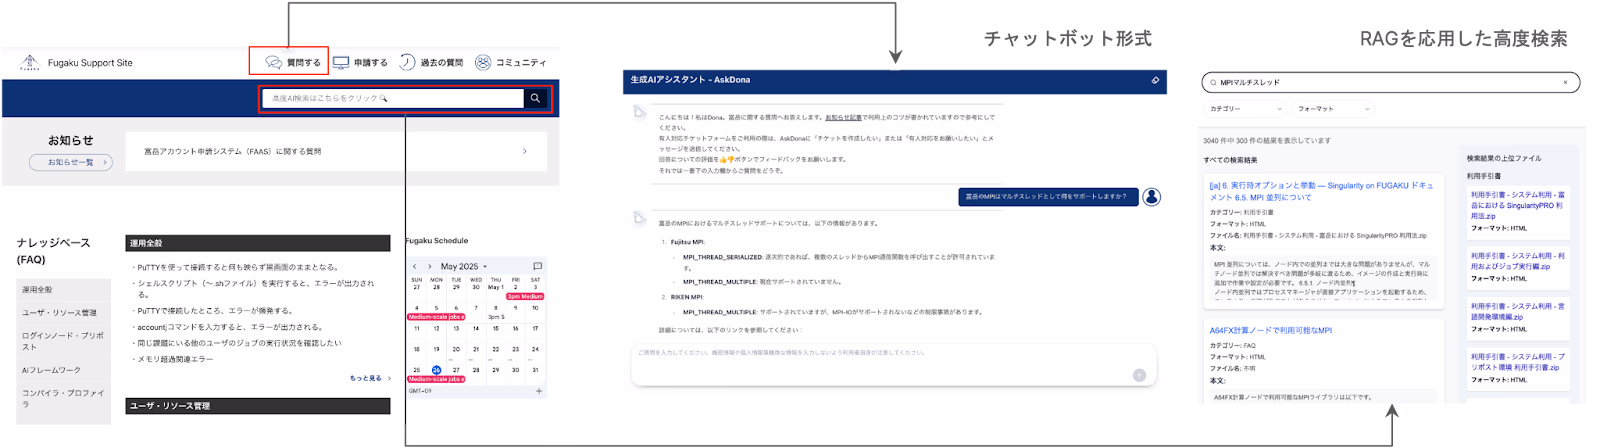Open the メモリ超過関連エラー FAQ entry
1600x448 pixels.
tap(175, 359)
